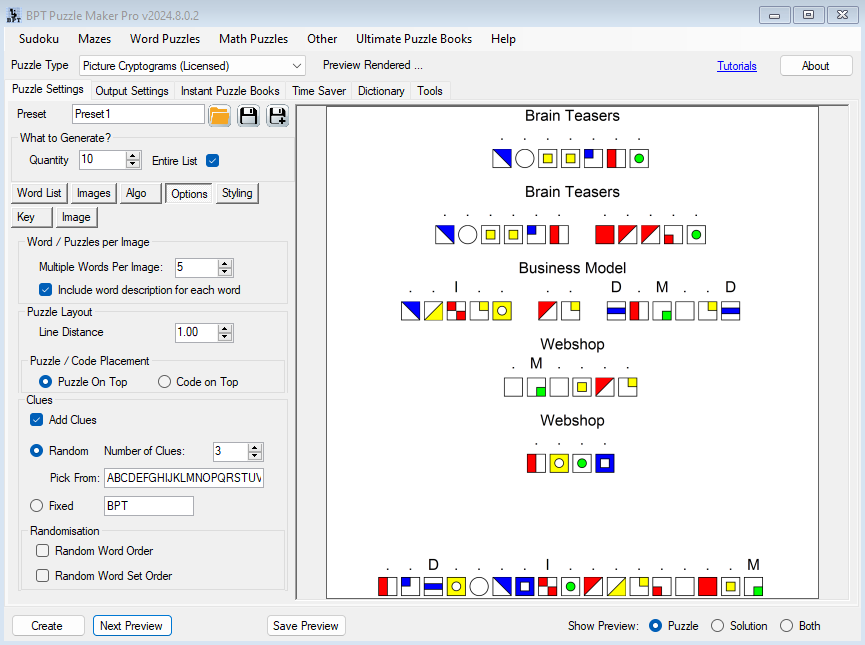Viewport: 865px width, 645px height.
Task: Select the Code on Top radio button
Action: 165,382
